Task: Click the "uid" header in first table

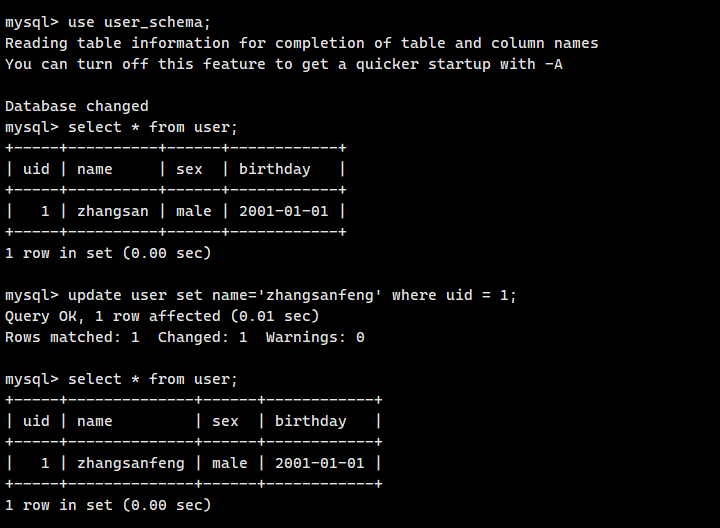Action: 36,169
